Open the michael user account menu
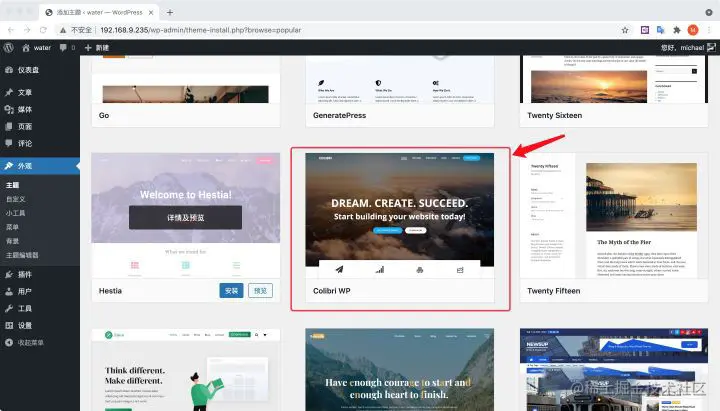This screenshot has height=411, width=720. pyautogui.click(x=688, y=47)
